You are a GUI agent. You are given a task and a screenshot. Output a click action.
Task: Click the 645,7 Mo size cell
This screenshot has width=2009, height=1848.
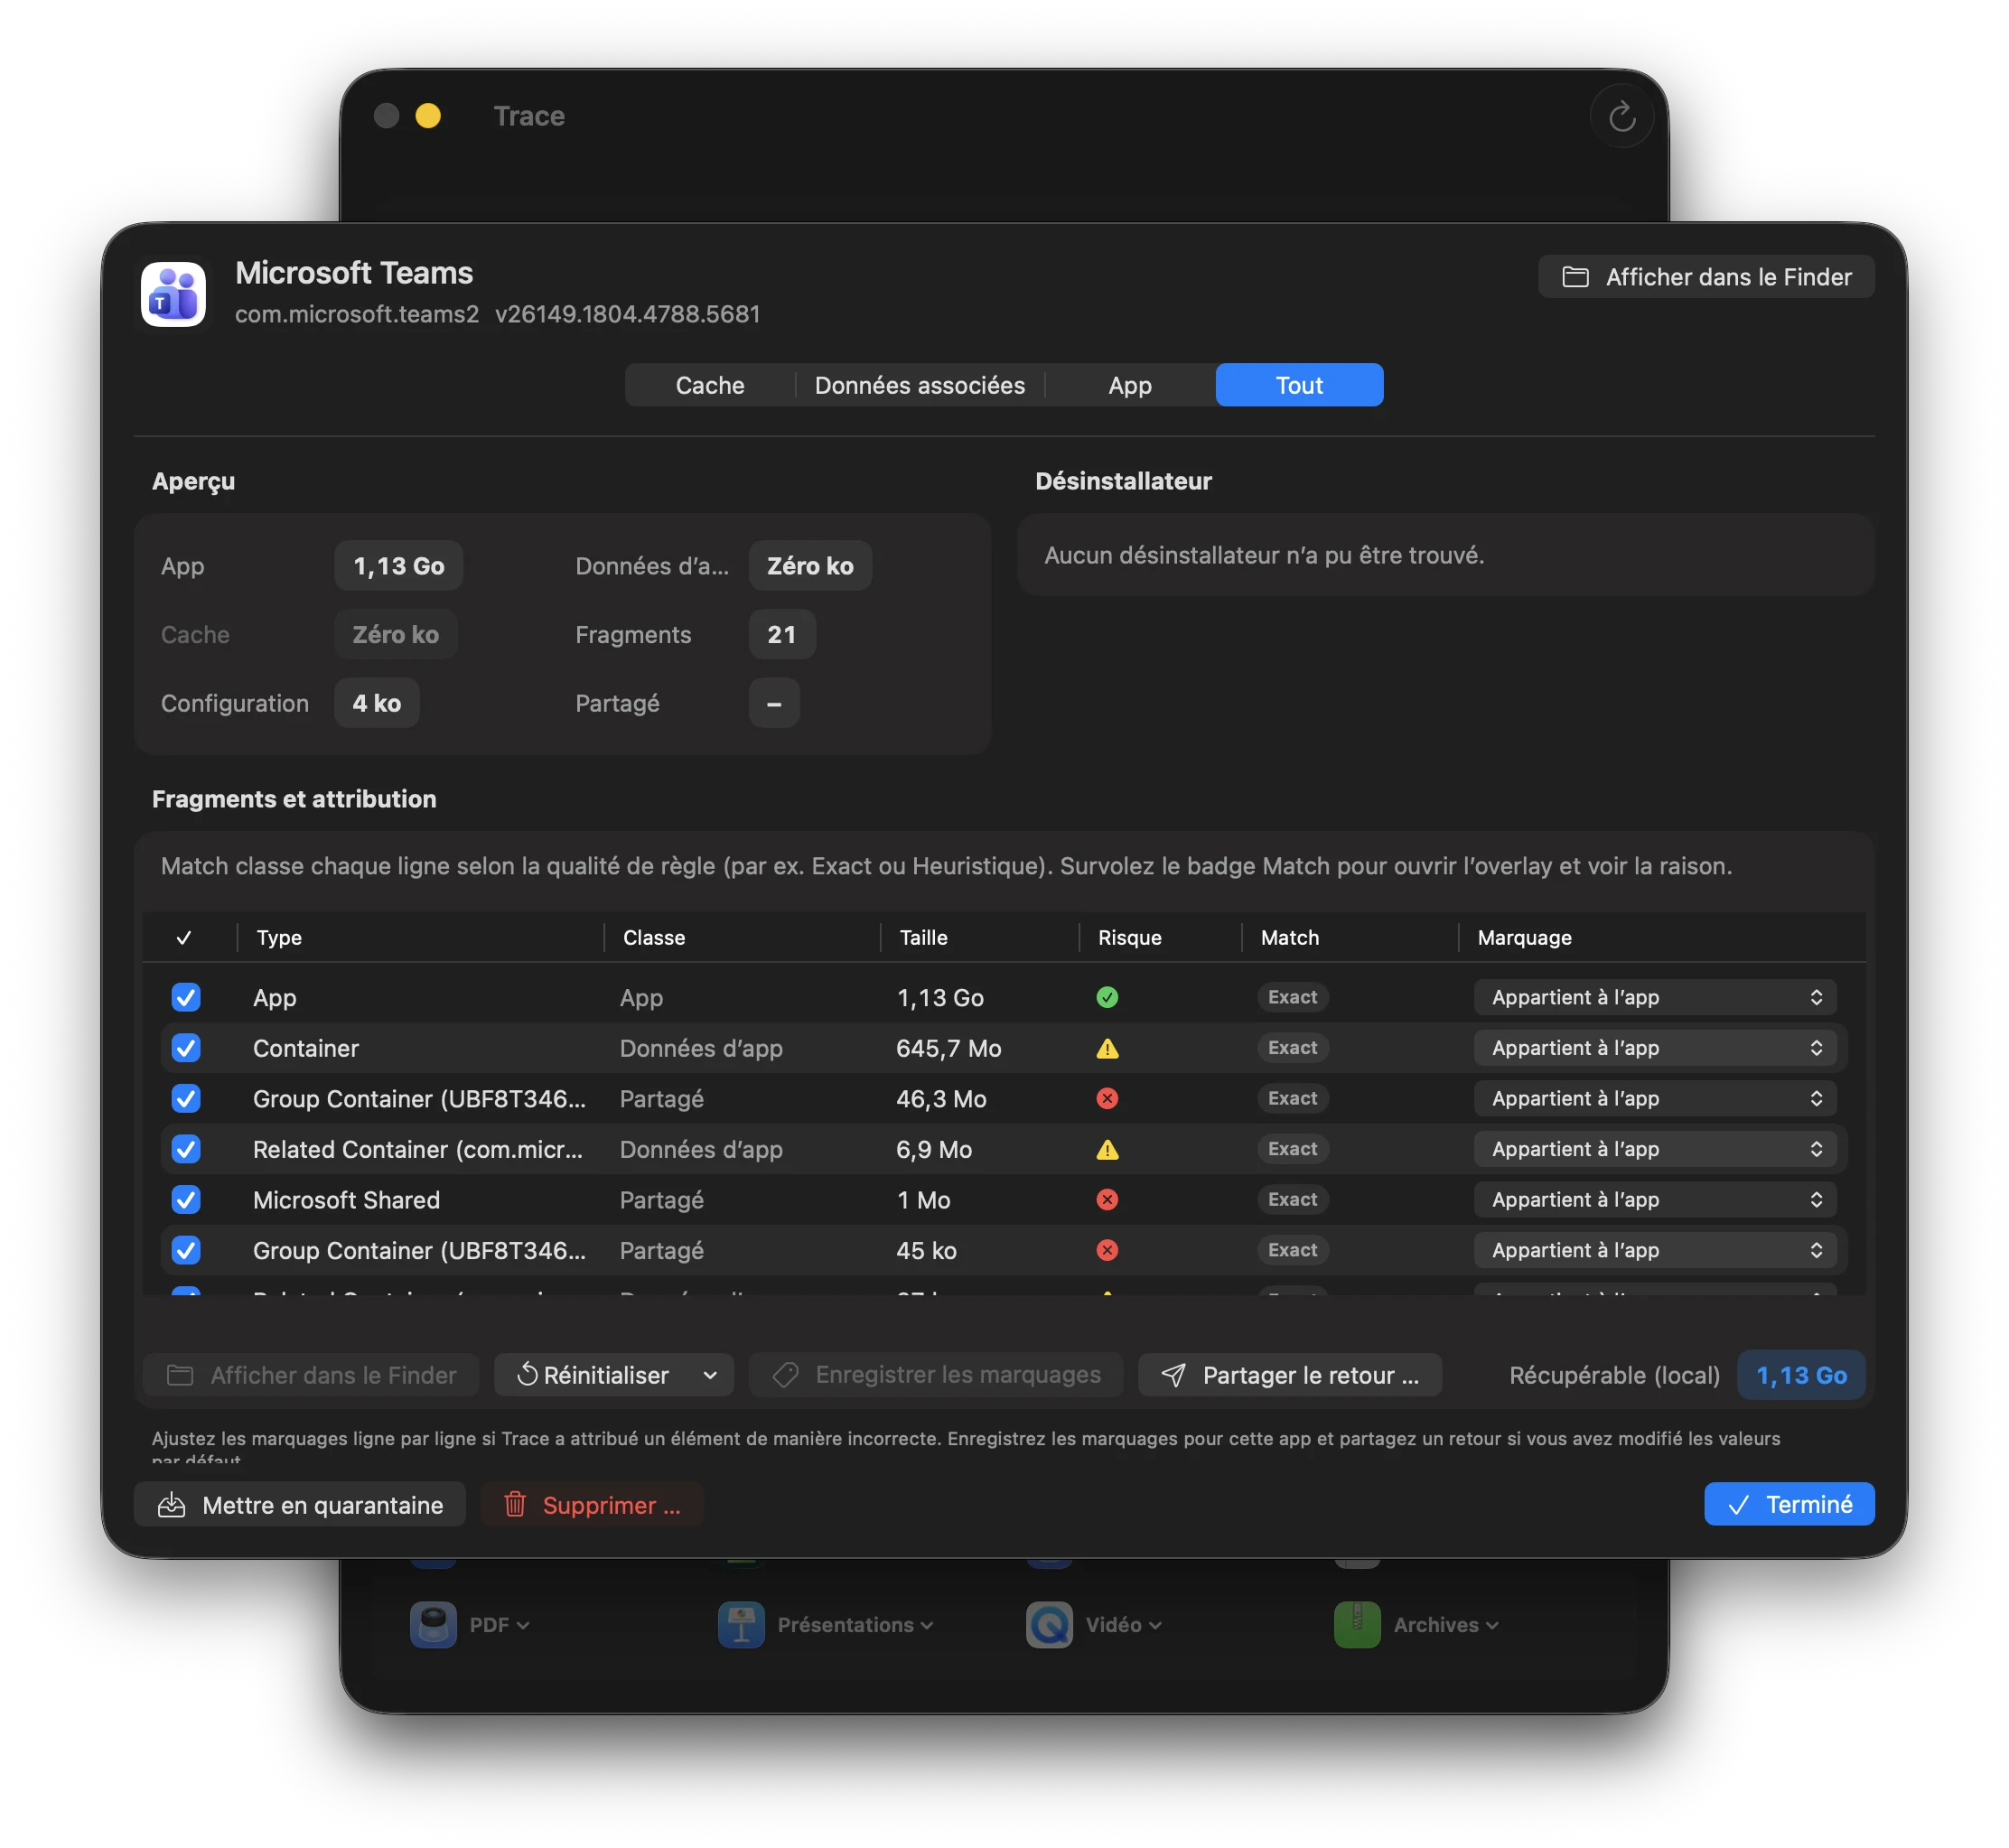coord(949,1048)
